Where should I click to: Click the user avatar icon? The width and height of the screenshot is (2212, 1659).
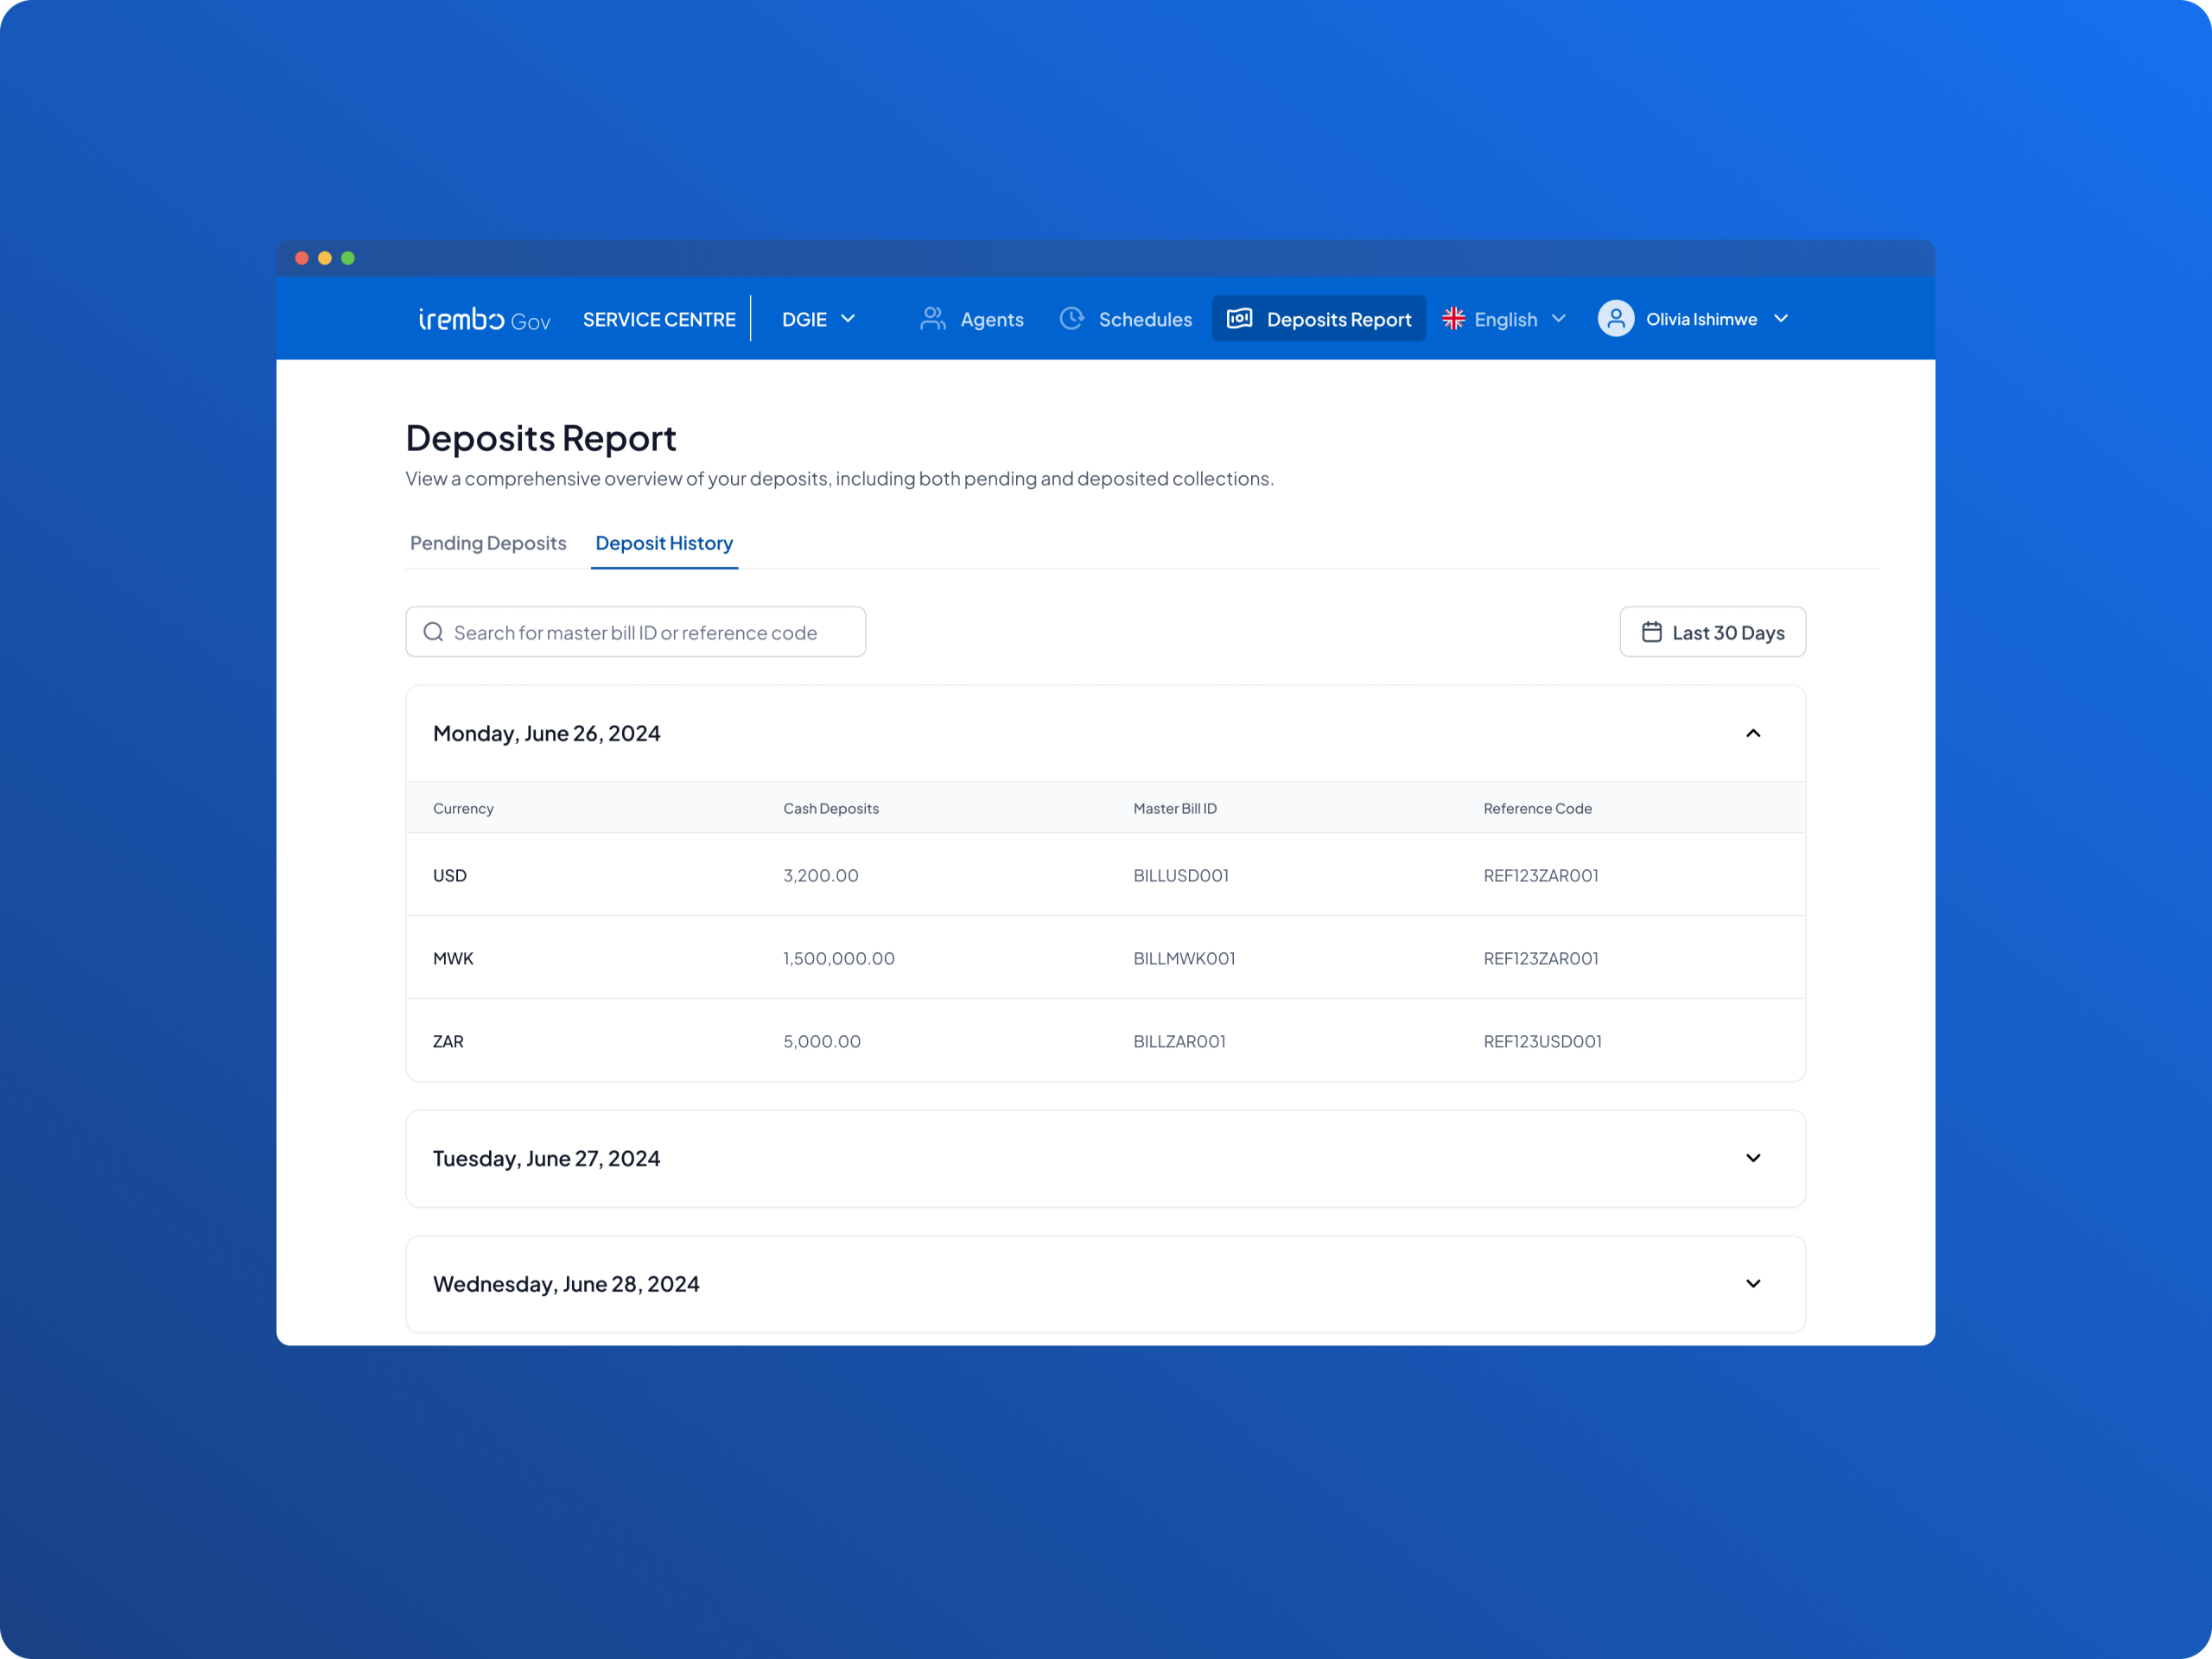(1615, 319)
